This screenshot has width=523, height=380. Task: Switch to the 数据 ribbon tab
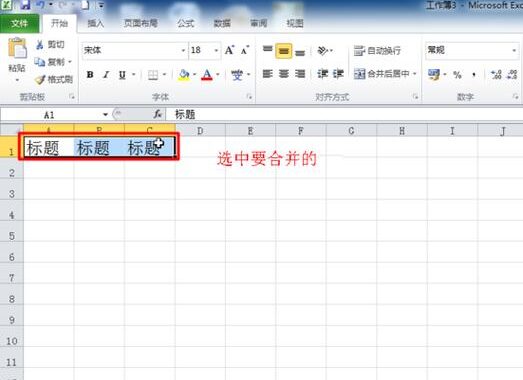tap(222, 23)
